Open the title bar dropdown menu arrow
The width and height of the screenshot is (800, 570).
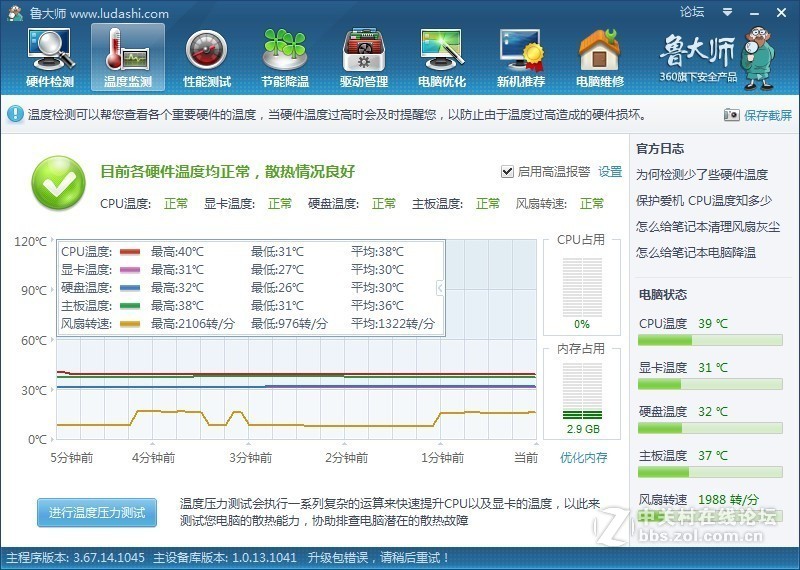[x=728, y=12]
